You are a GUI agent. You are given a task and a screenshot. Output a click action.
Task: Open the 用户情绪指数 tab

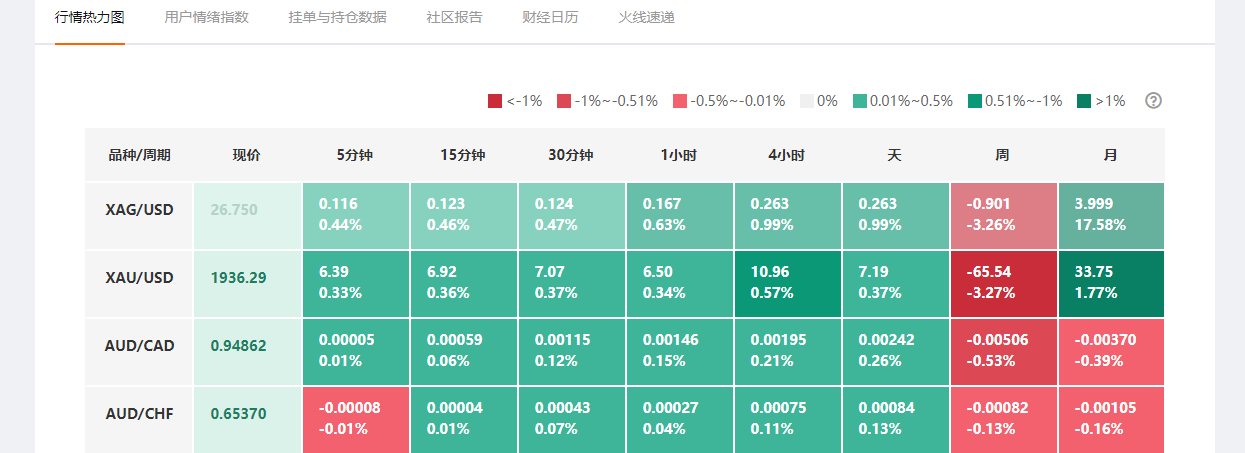pyautogui.click(x=206, y=18)
